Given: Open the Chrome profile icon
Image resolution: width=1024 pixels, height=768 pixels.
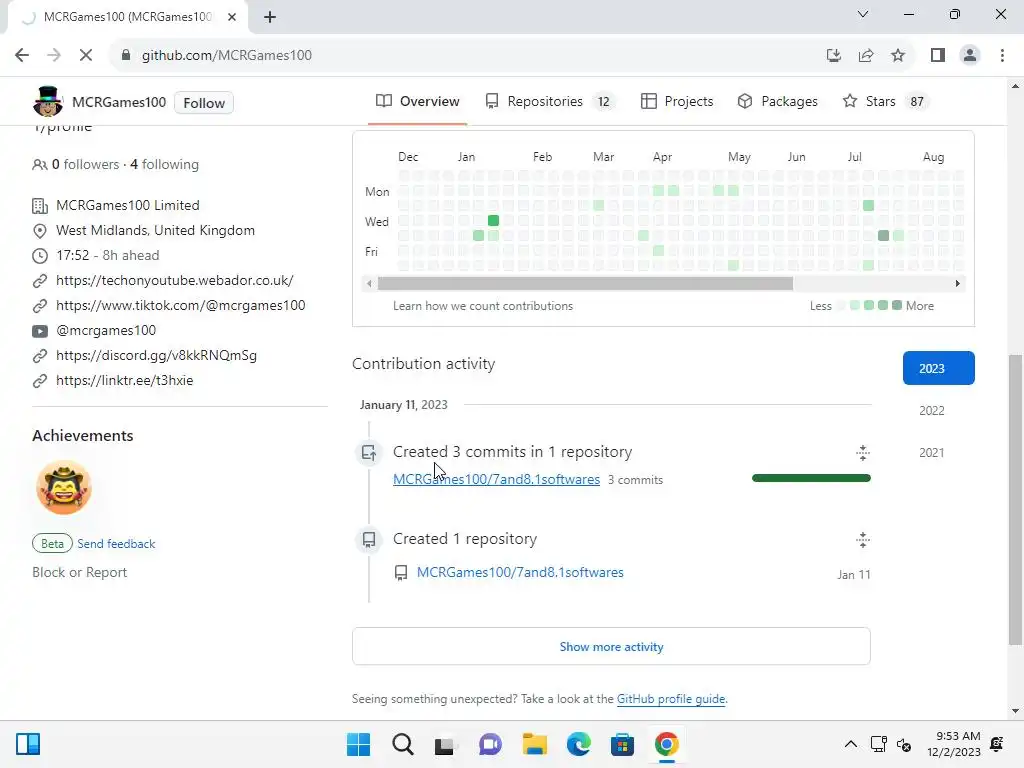Looking at the screenshot, I should [970, 56].
